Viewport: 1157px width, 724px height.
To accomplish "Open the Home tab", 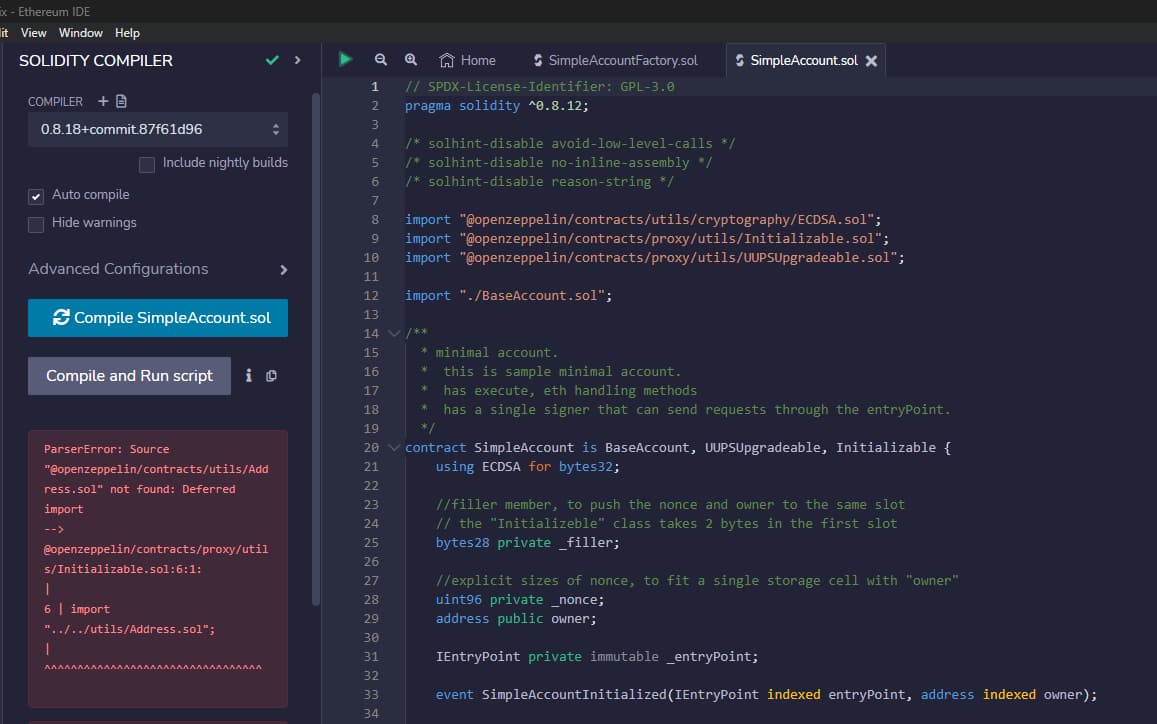I will pyautogui.click(x=467, y=61).
